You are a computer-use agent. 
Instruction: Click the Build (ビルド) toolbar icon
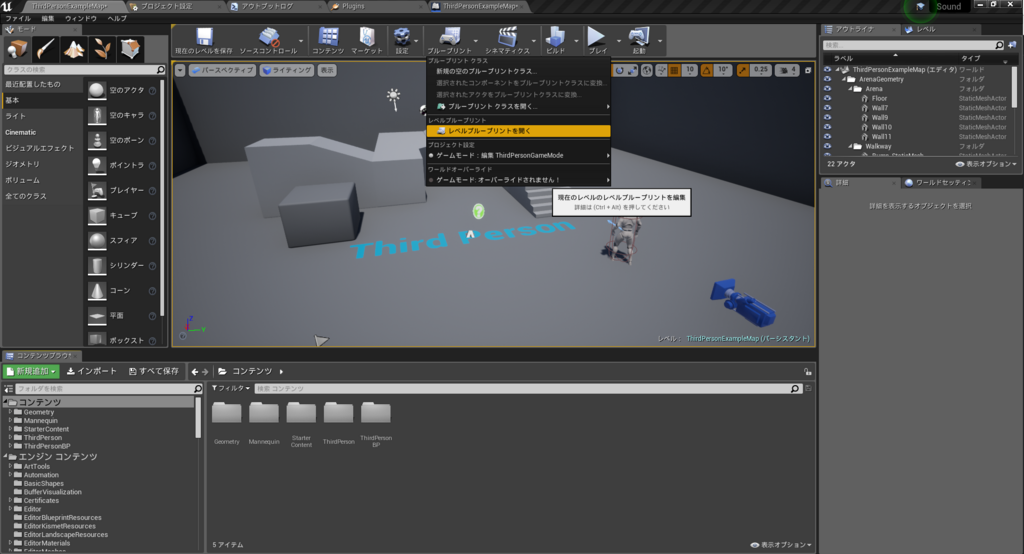pos(555,37)
